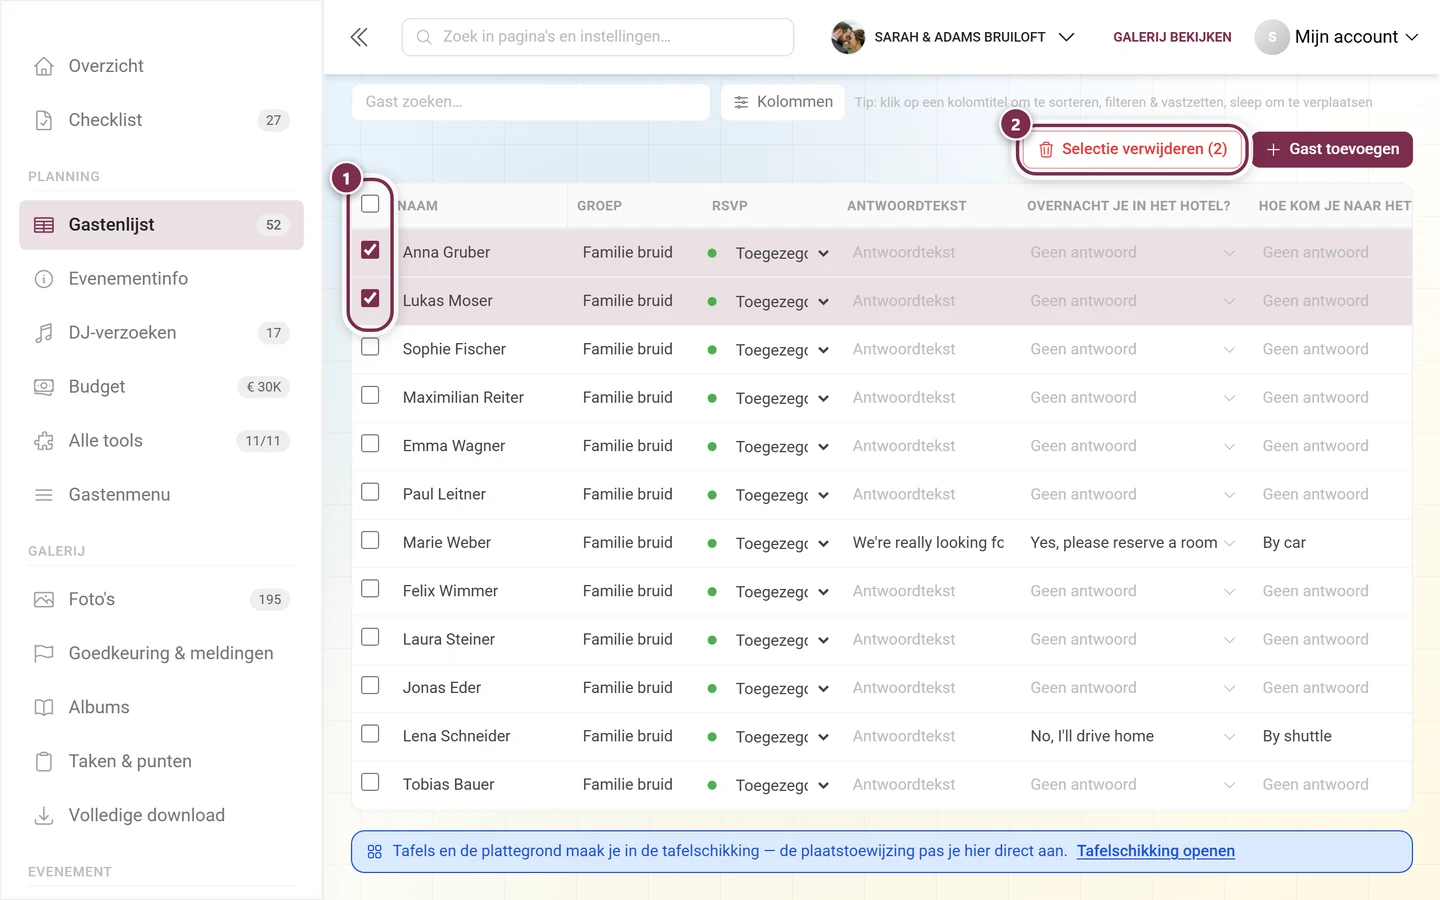The height and width of the screenshot is (900, 1440).
Task: Check the checkbox for Sophie Fischer
Action: 370,347
